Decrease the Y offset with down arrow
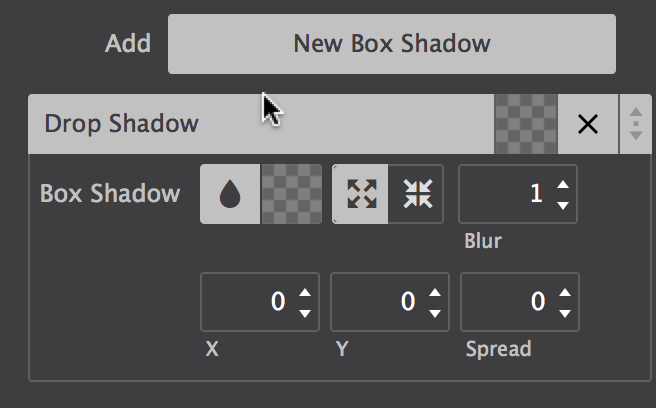This screenshot has width=656, height=408. pyautogui.click(x=434, y=311)
